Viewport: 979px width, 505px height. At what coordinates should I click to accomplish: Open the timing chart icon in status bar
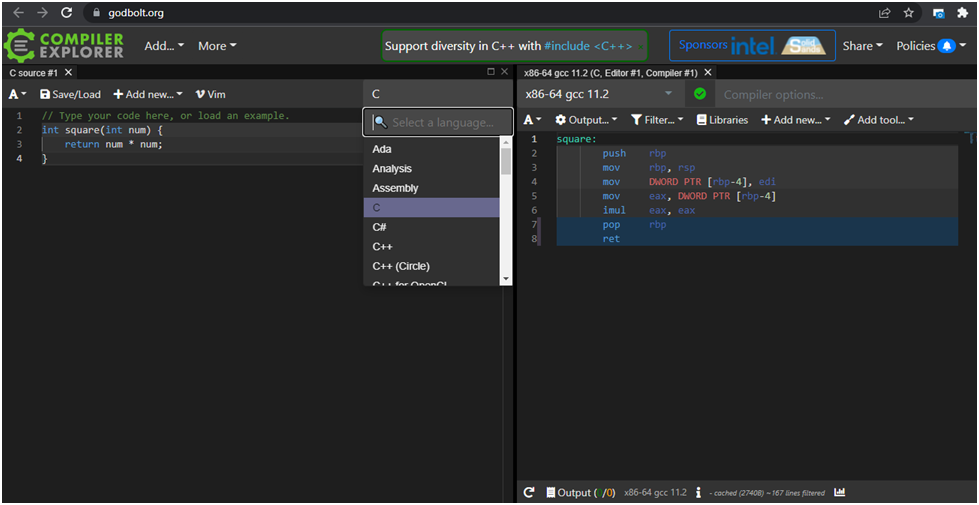point(839,492)
